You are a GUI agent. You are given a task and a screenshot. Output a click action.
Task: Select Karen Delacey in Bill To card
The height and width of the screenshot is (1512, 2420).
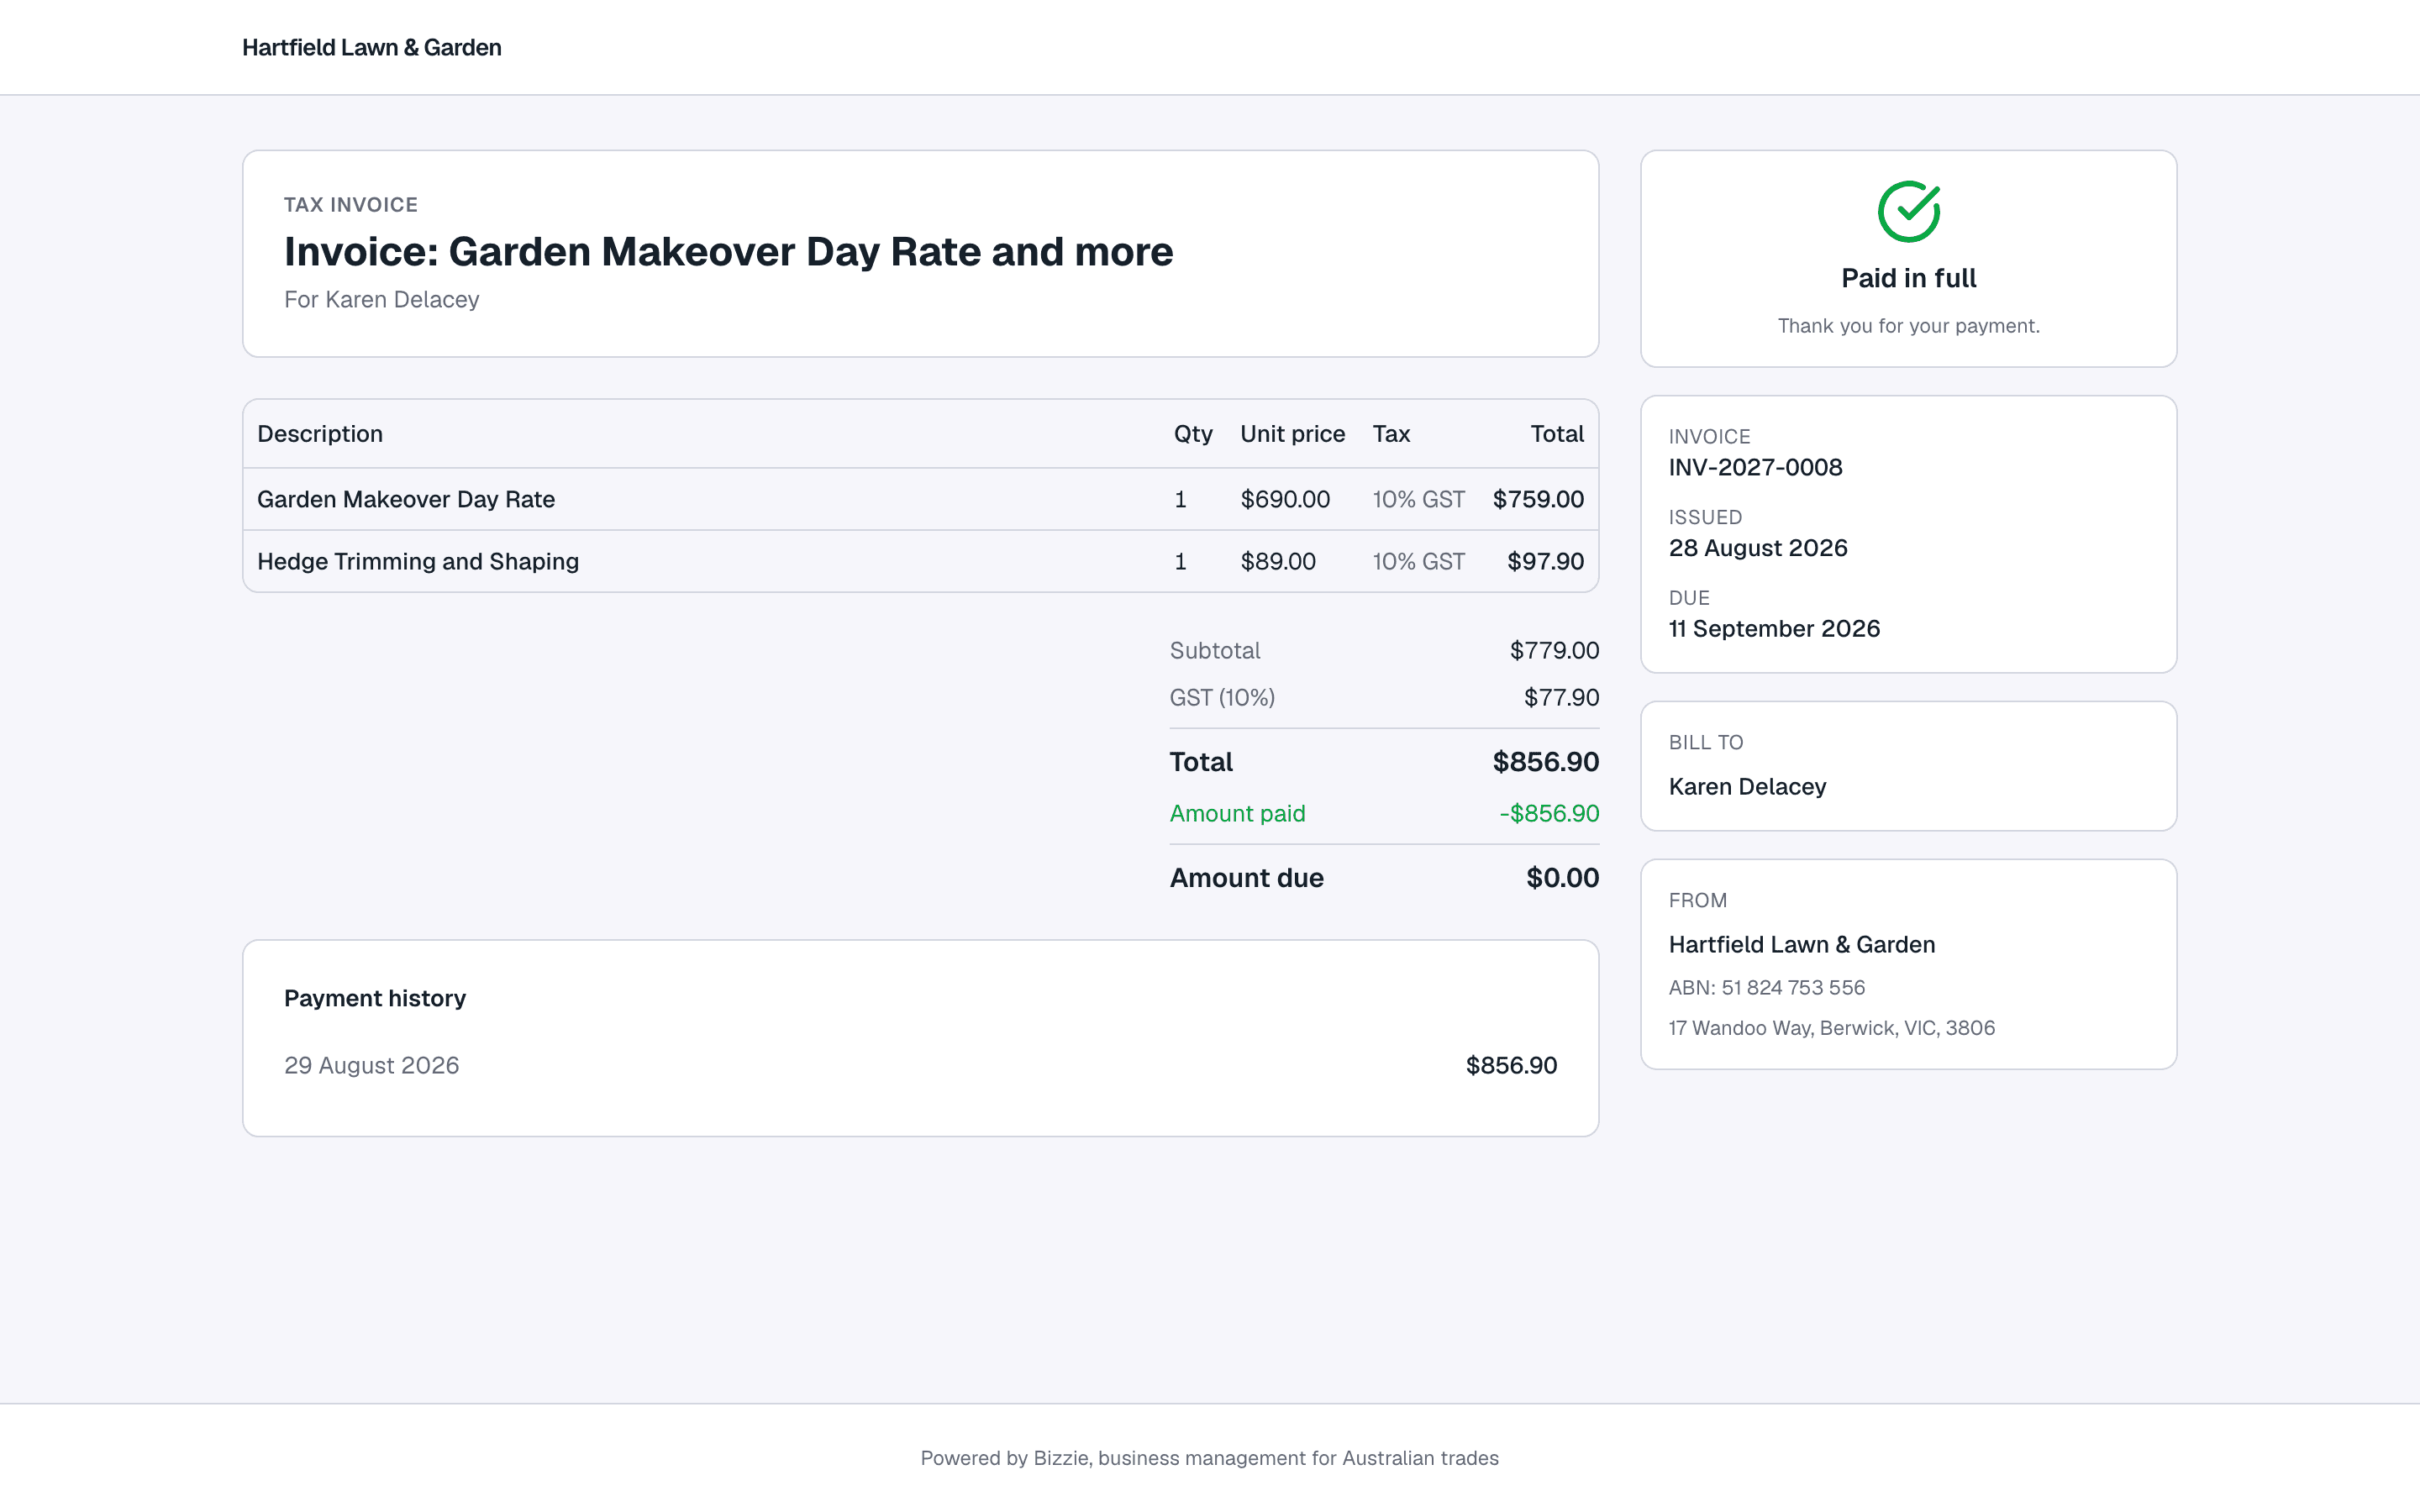tap(1746, 786)
